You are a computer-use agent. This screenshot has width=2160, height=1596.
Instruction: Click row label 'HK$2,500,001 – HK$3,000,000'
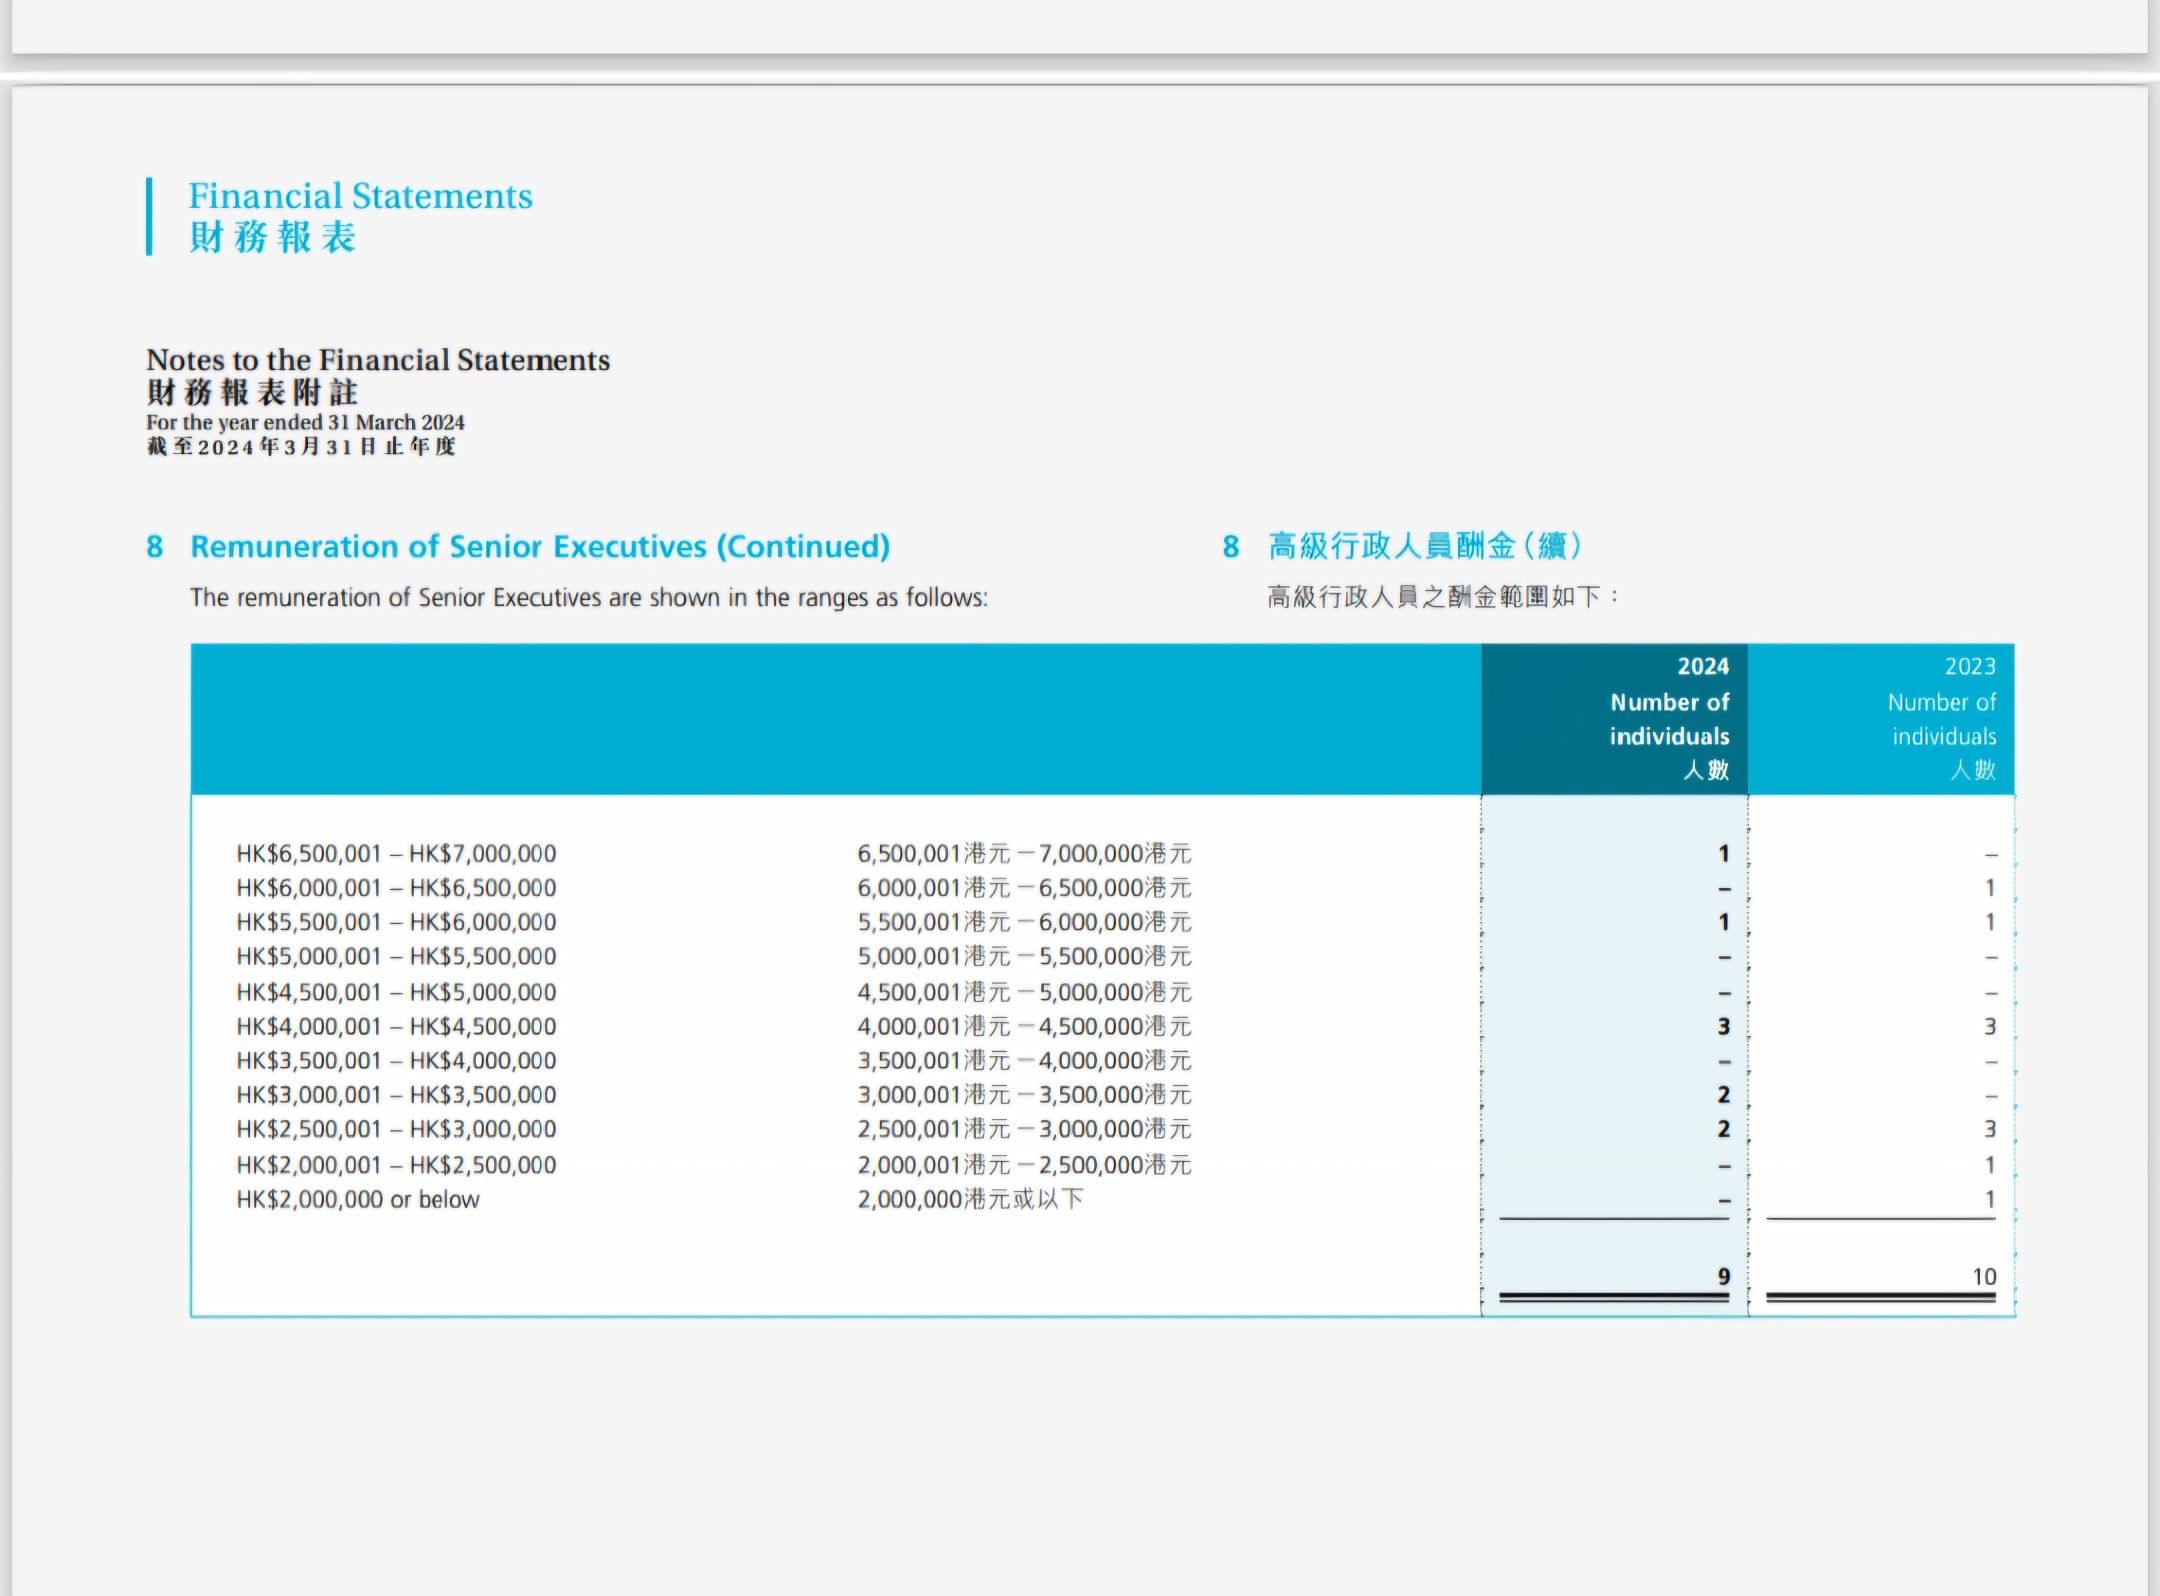coord(396,1130)
